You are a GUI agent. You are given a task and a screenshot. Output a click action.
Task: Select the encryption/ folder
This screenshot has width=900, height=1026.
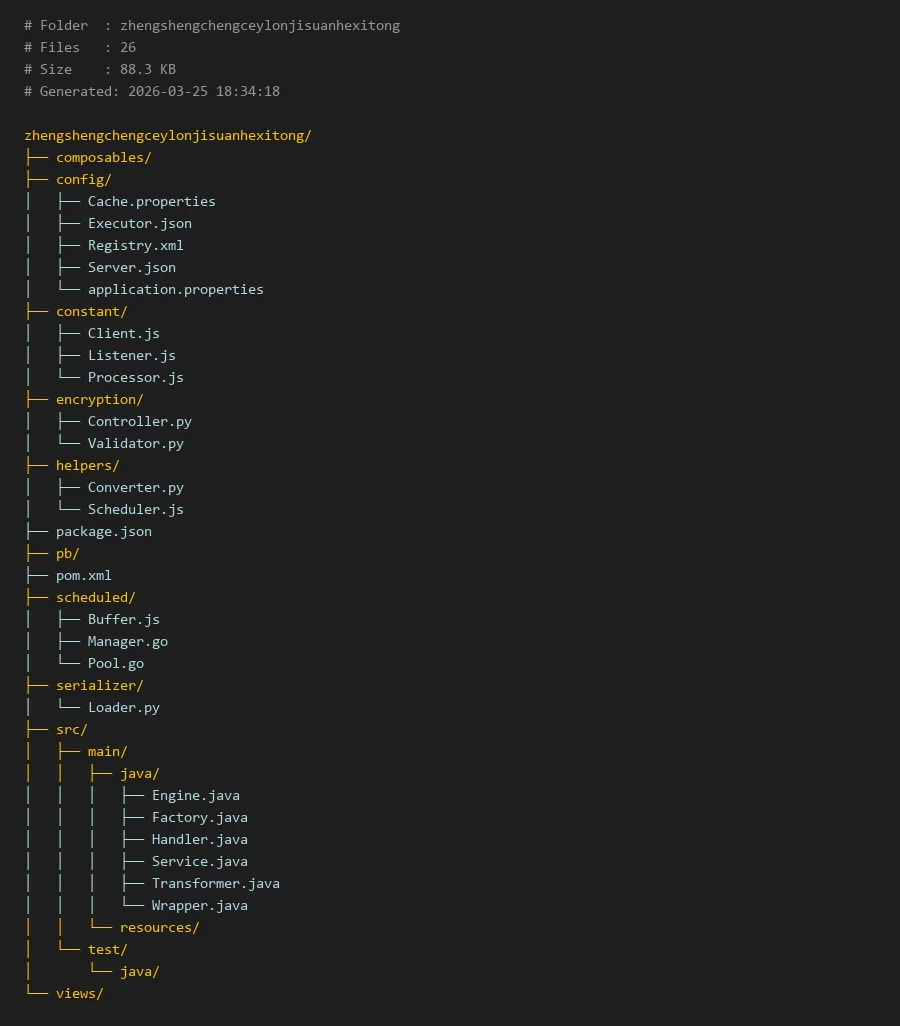tap(100, 399)
